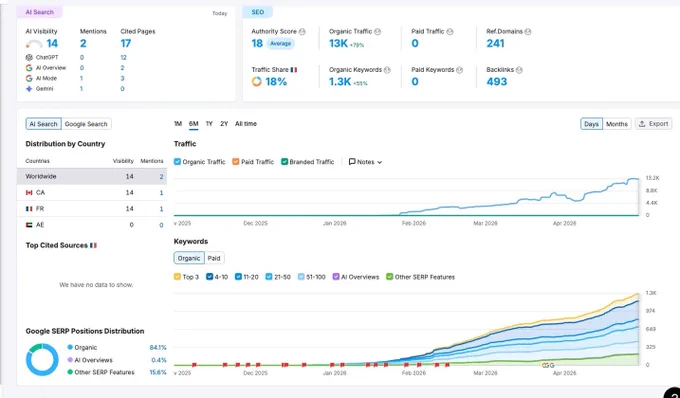680x398 pixels.
Task: Click the Organic legend dot in SERP distribution
Action: (x=70, y=347)
